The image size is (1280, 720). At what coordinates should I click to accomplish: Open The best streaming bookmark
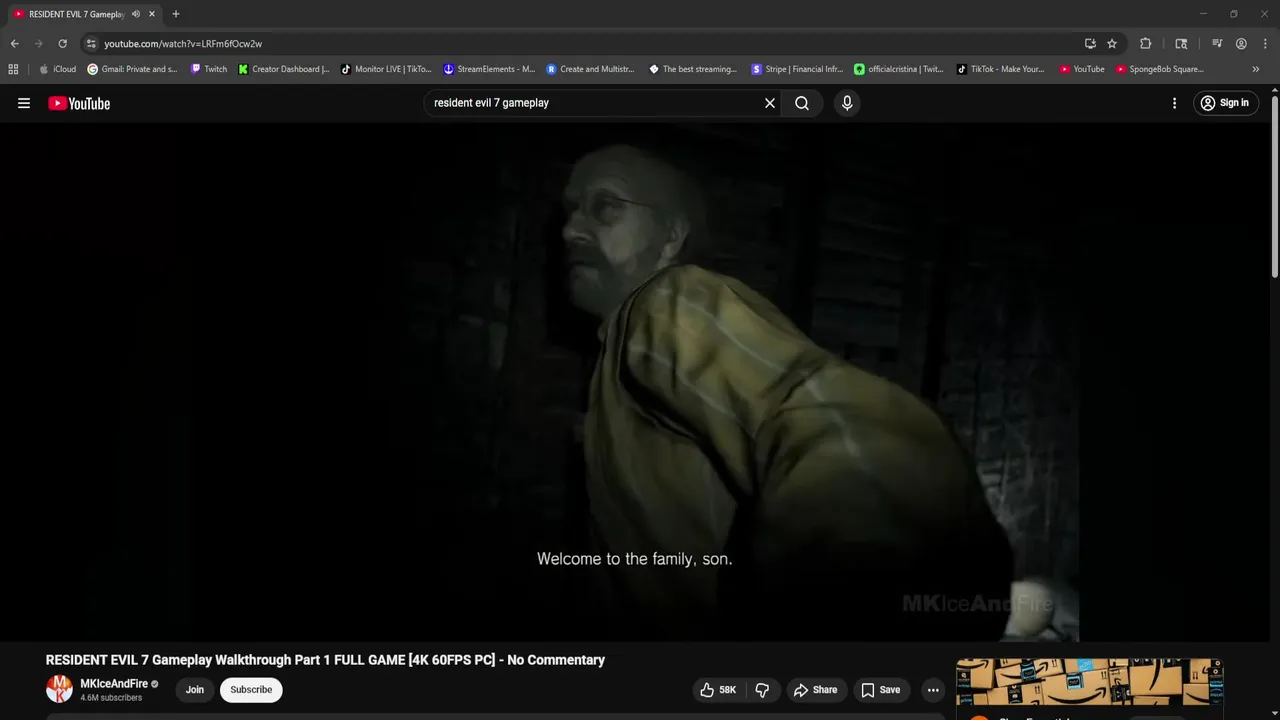tap(693, 69)
